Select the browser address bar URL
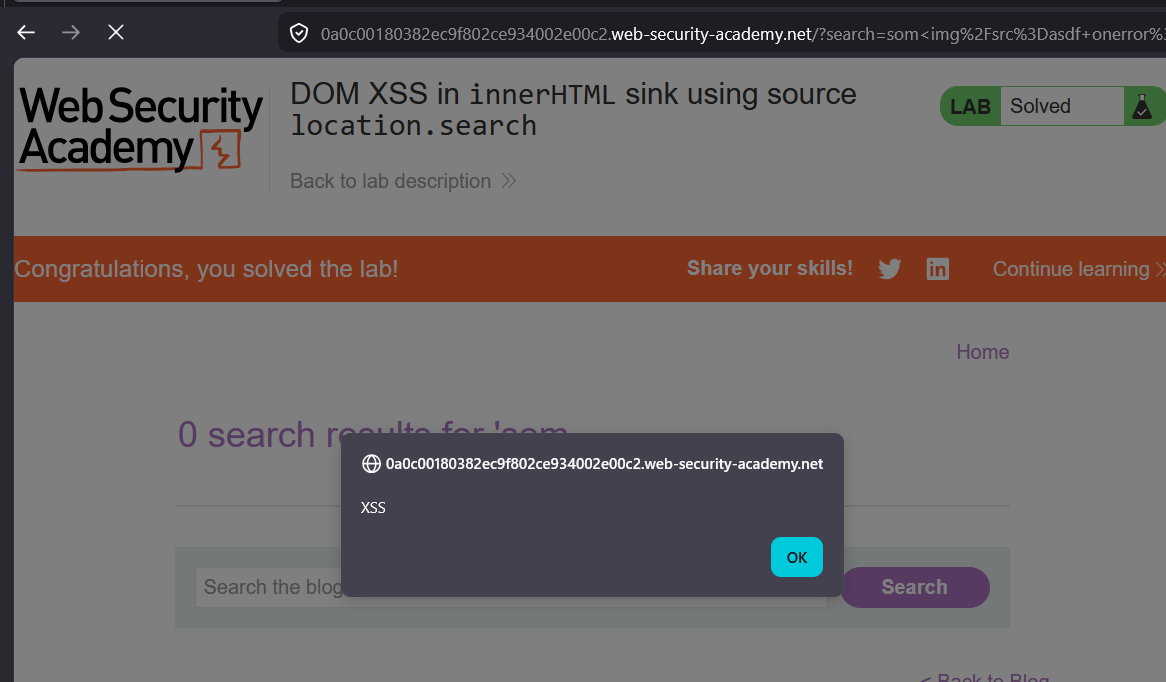The image size is (1166, 682). [742, 33]
